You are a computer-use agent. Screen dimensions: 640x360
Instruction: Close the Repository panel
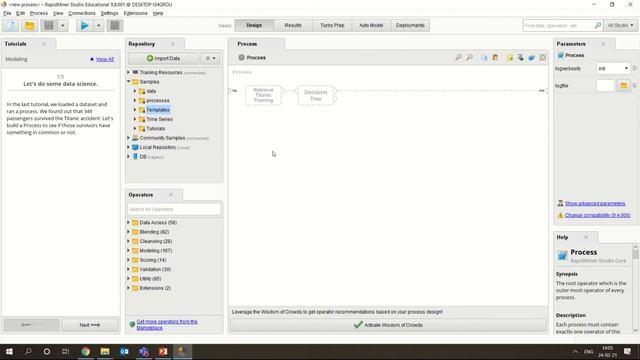(173, 44)
